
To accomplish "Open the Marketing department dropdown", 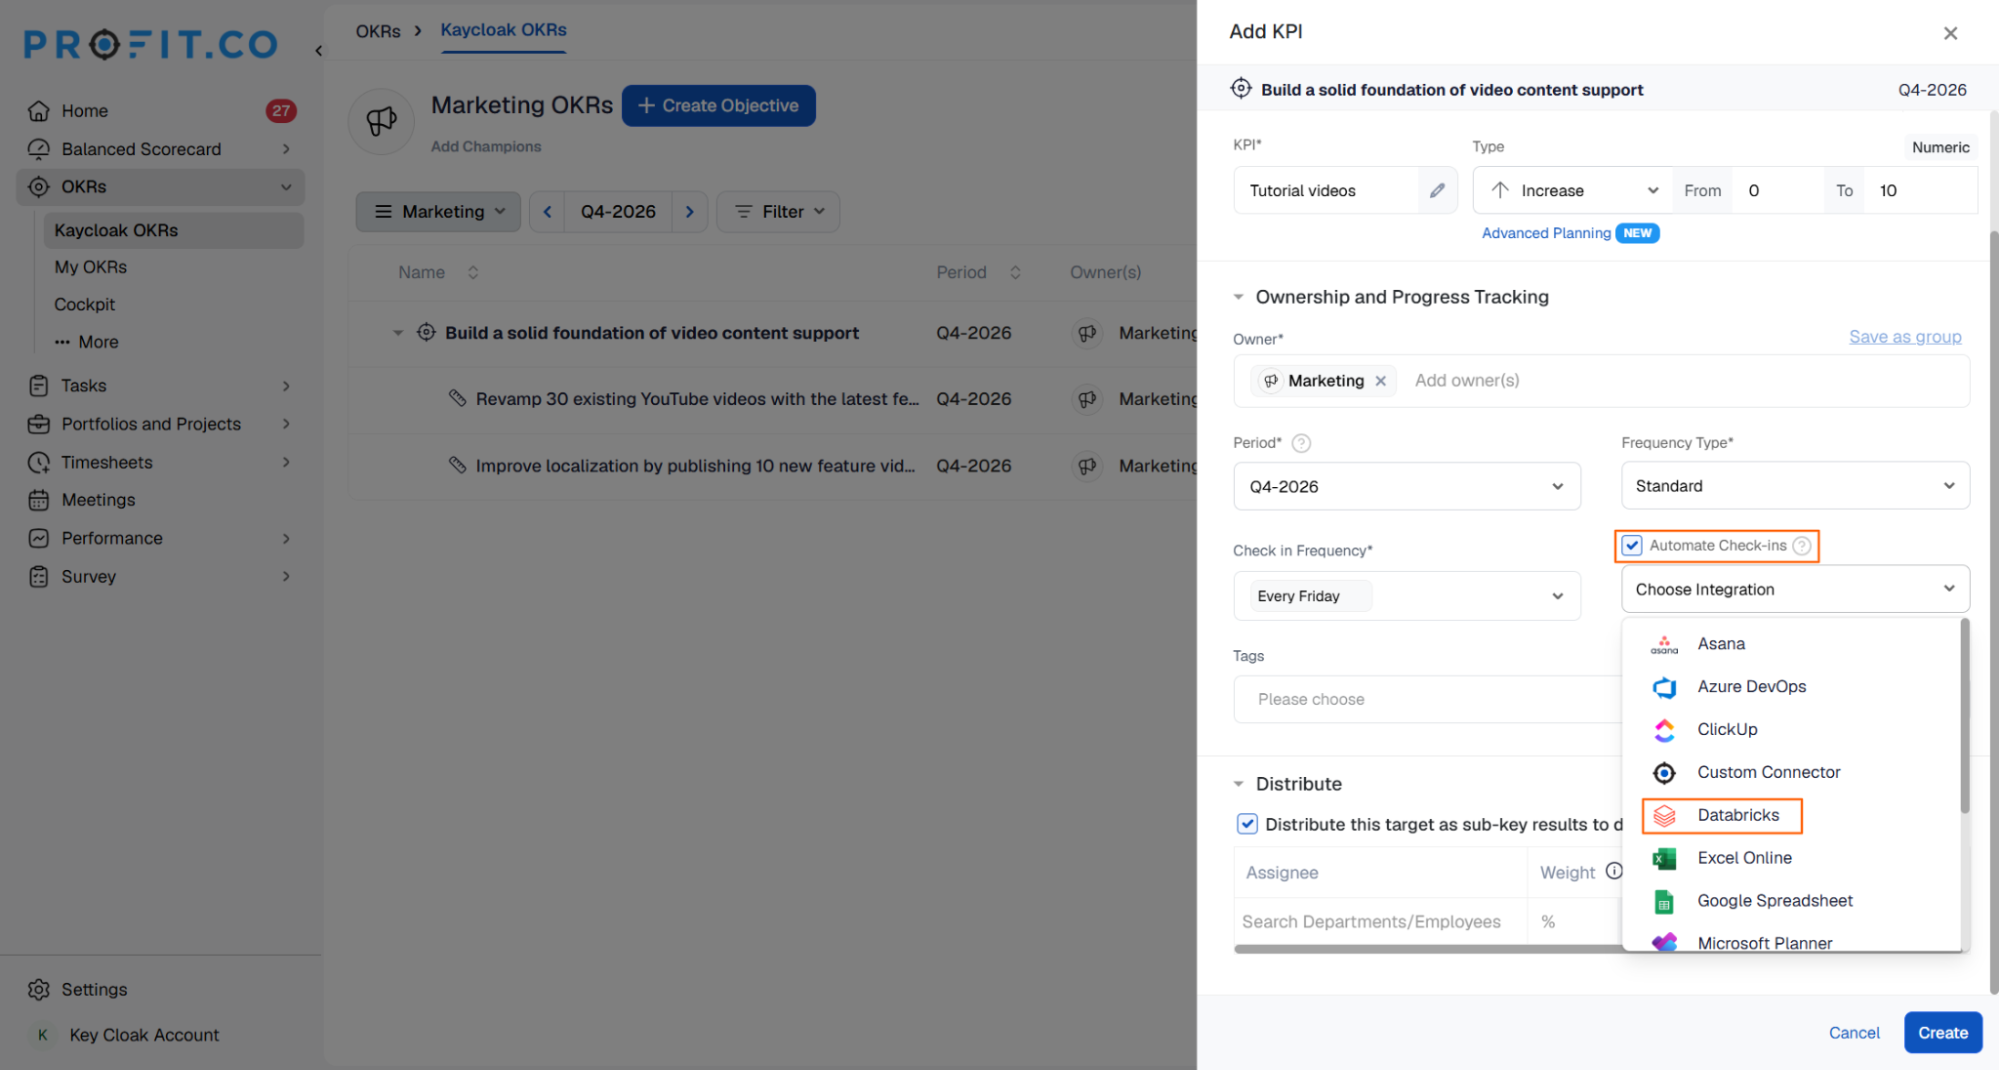I will 438,212.
